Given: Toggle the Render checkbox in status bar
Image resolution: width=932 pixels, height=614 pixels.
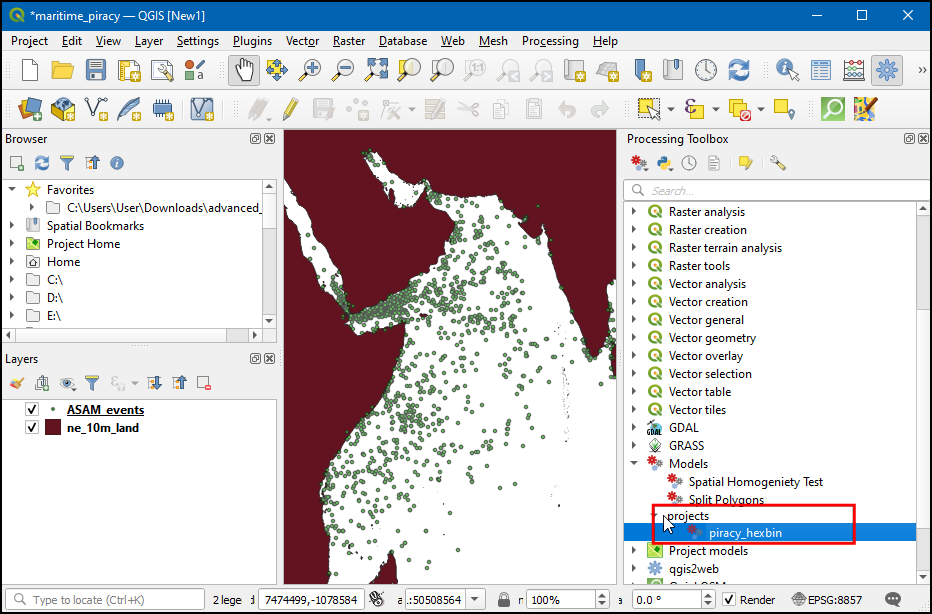Looking at the screenshot, I should [729, 600].
